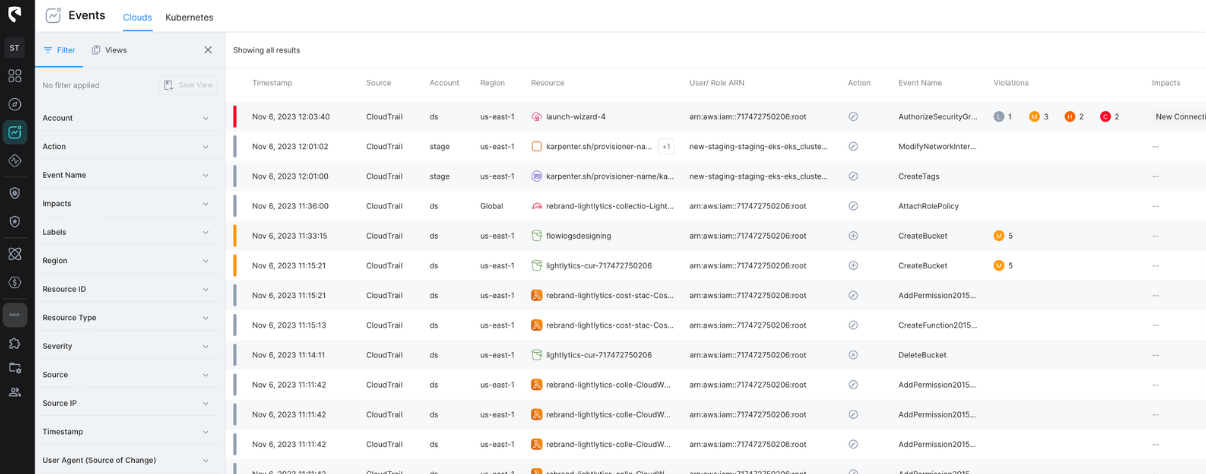Click the three-dots more icon in sidebar
1206x474 pixels.
click(14, 314)
